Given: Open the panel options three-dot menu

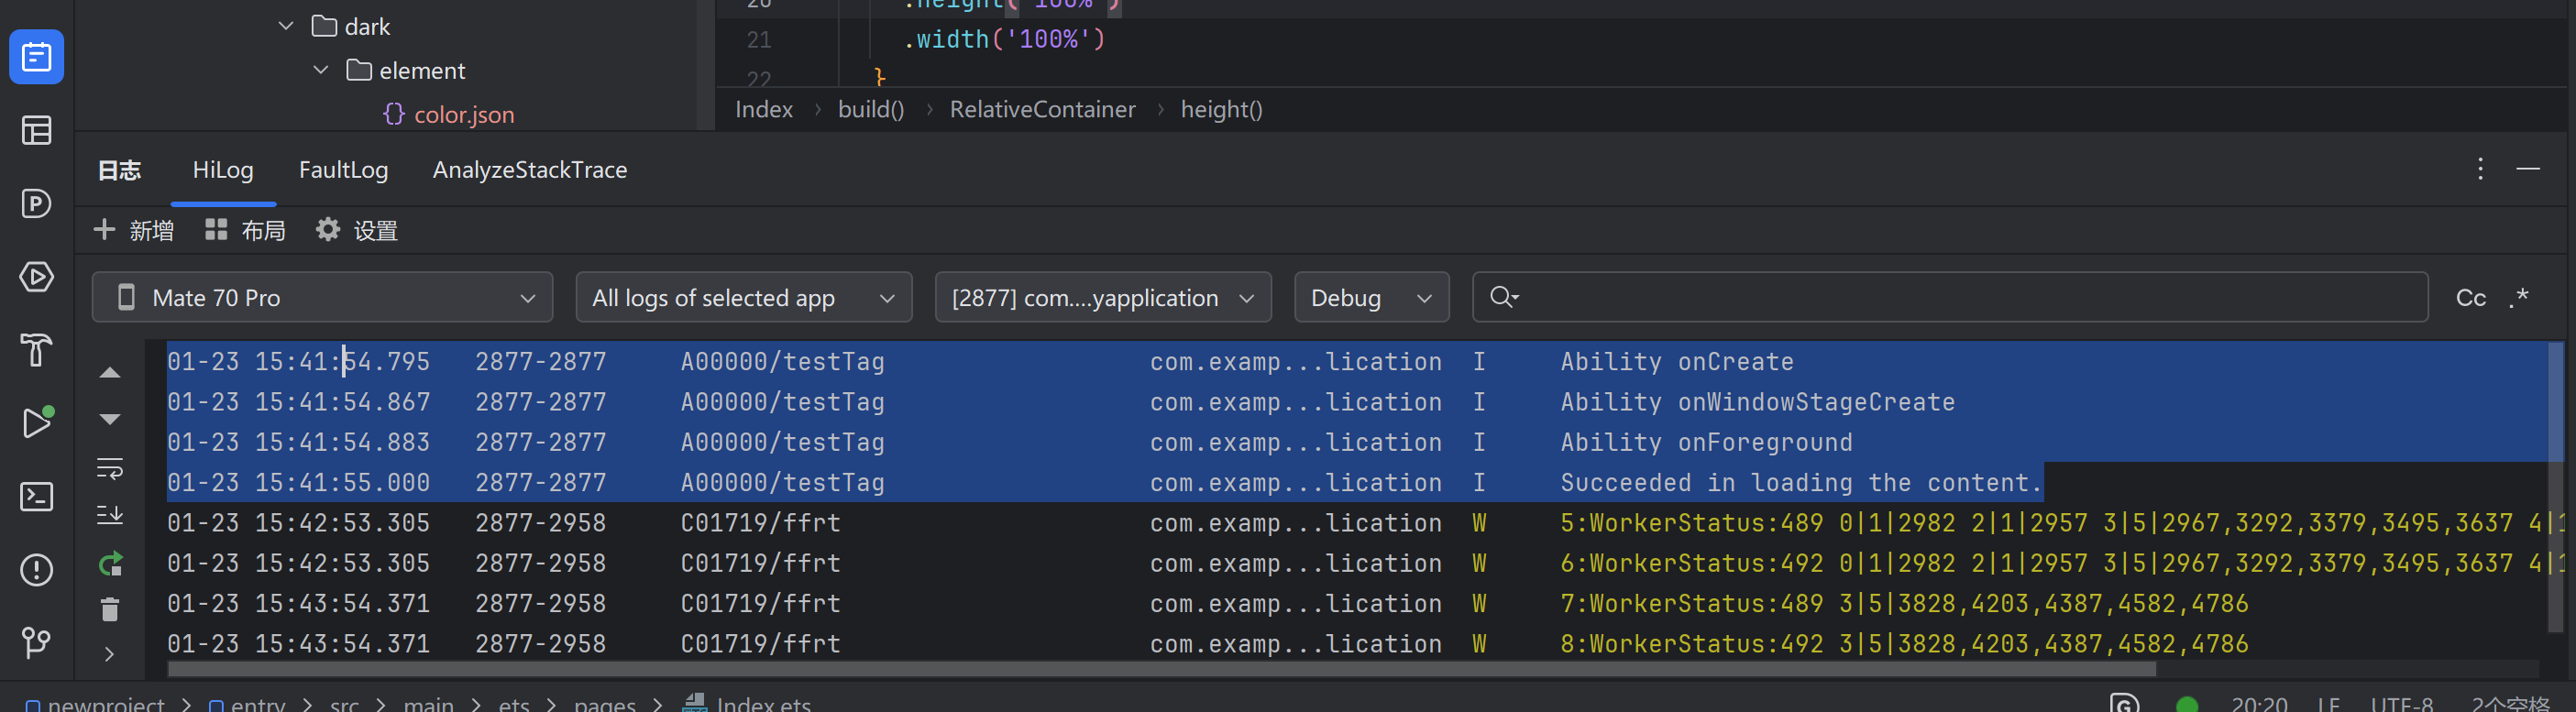Looking at the screenshot, I should (2481, 169).
